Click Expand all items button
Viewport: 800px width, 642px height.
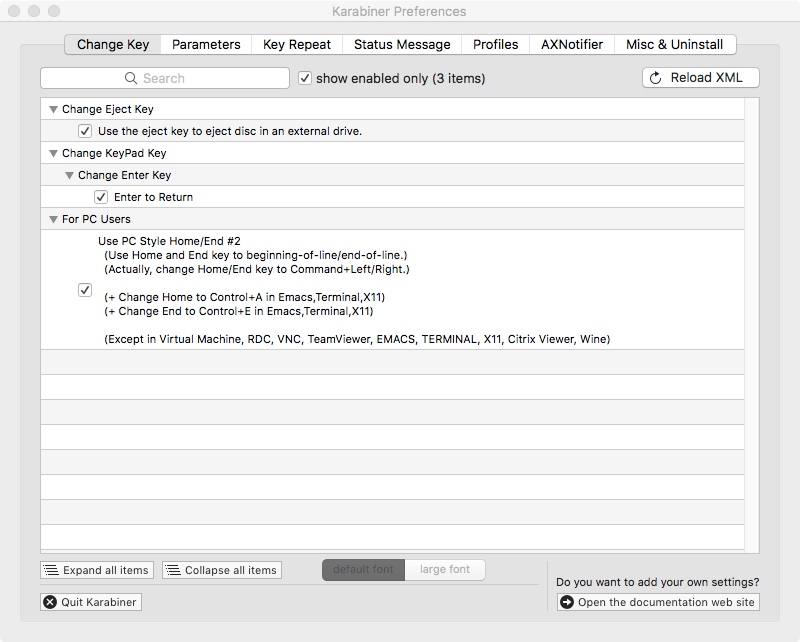pyautogui.click(x=97, y=570)
